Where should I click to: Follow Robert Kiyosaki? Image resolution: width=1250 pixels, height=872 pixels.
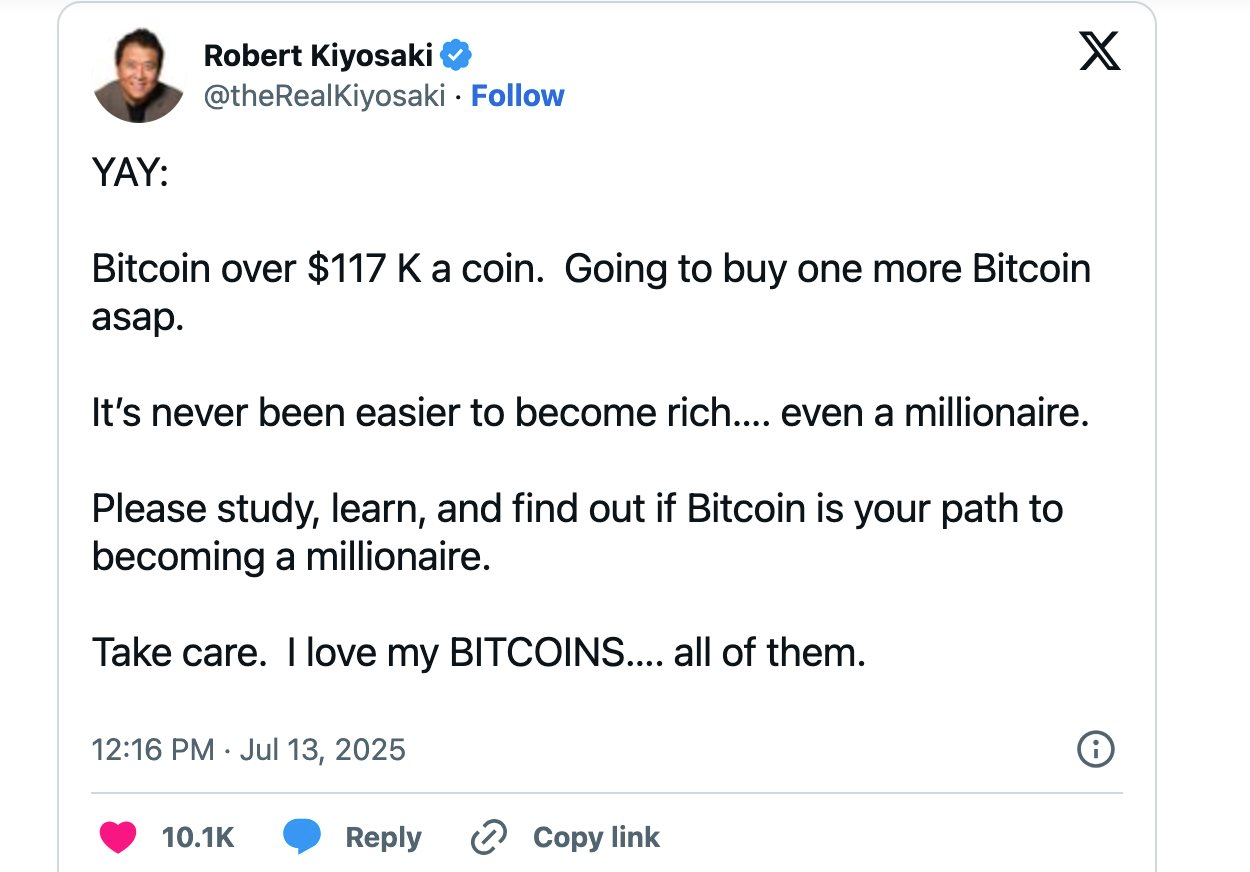click(517, 96)
